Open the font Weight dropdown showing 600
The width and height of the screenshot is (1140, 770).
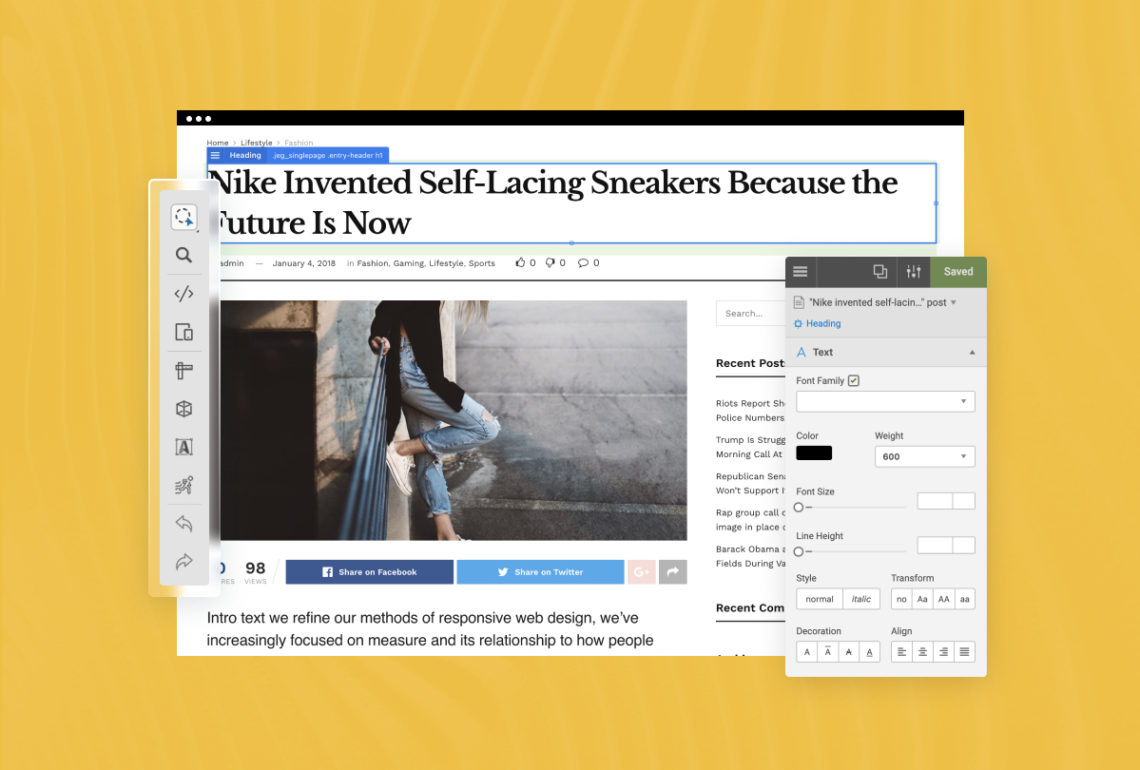click(x=924, y=456)
